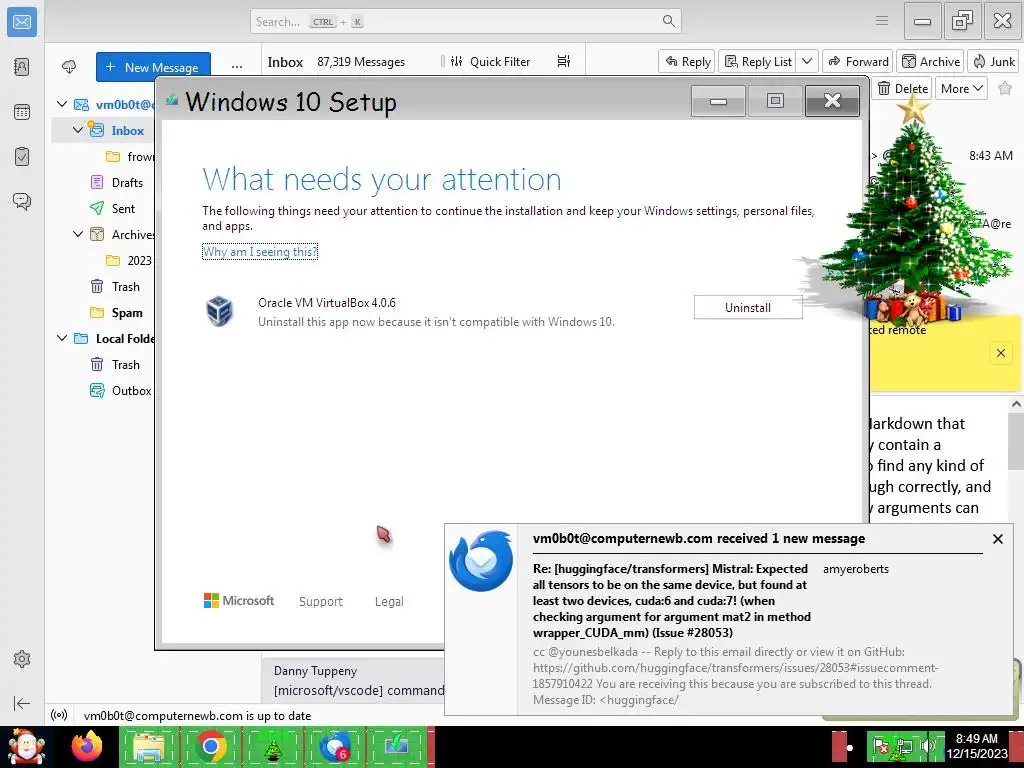Click the search magnifier icon
The image size is (1024, 768).
[x=668, y=21]
